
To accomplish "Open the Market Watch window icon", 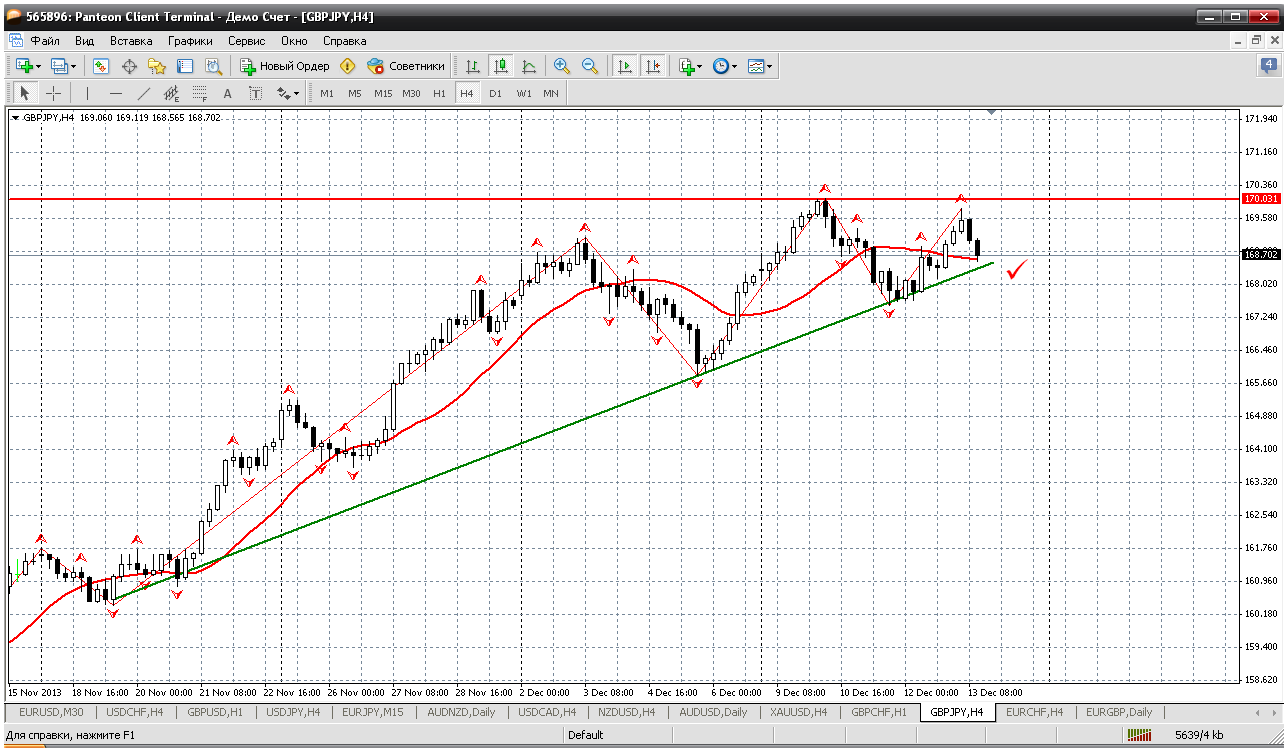I will (x=101, y=66).
